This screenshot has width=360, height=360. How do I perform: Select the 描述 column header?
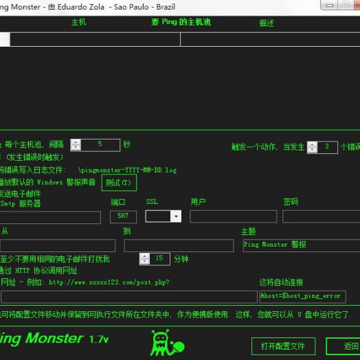267,23
